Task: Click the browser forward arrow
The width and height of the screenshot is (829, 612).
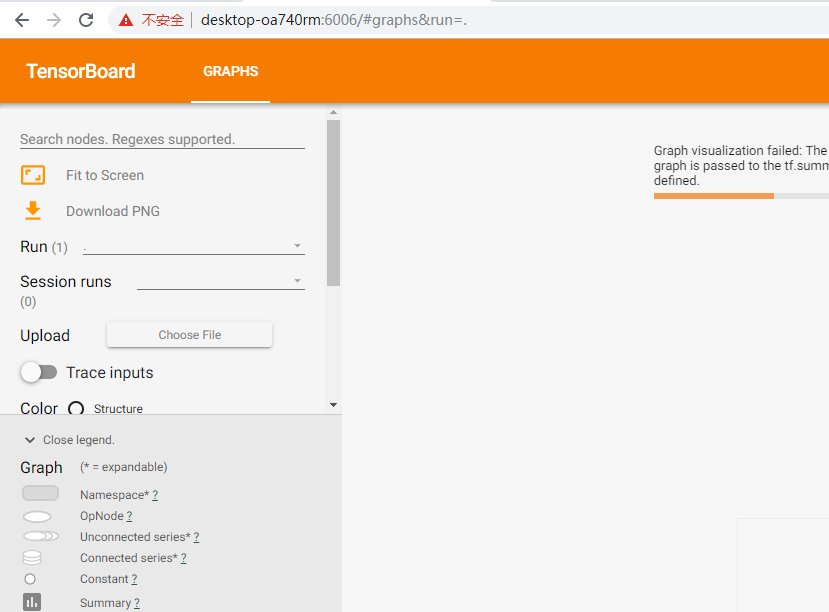Action: [x=54, y=20]
